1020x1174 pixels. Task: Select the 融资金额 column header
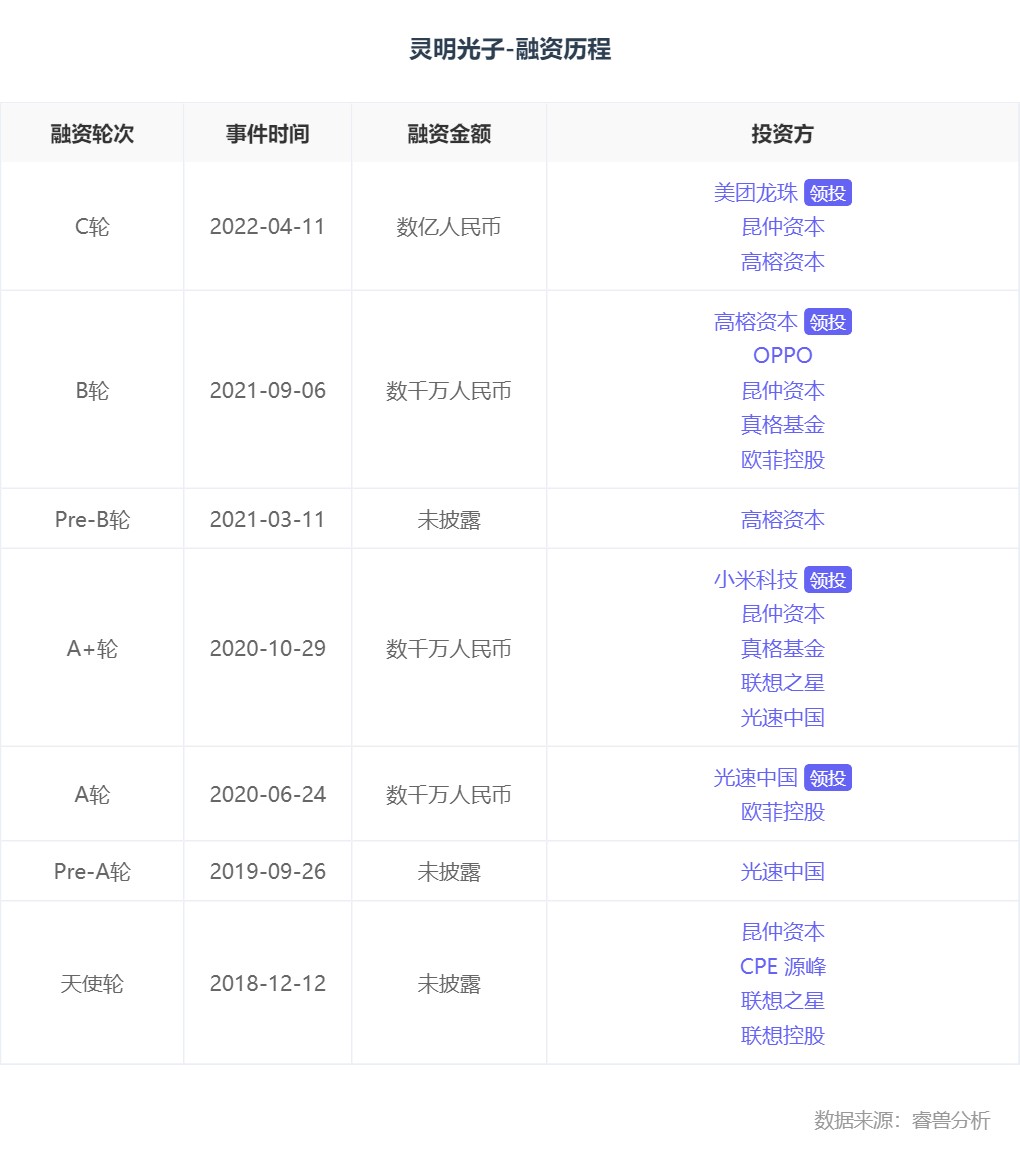449,134
